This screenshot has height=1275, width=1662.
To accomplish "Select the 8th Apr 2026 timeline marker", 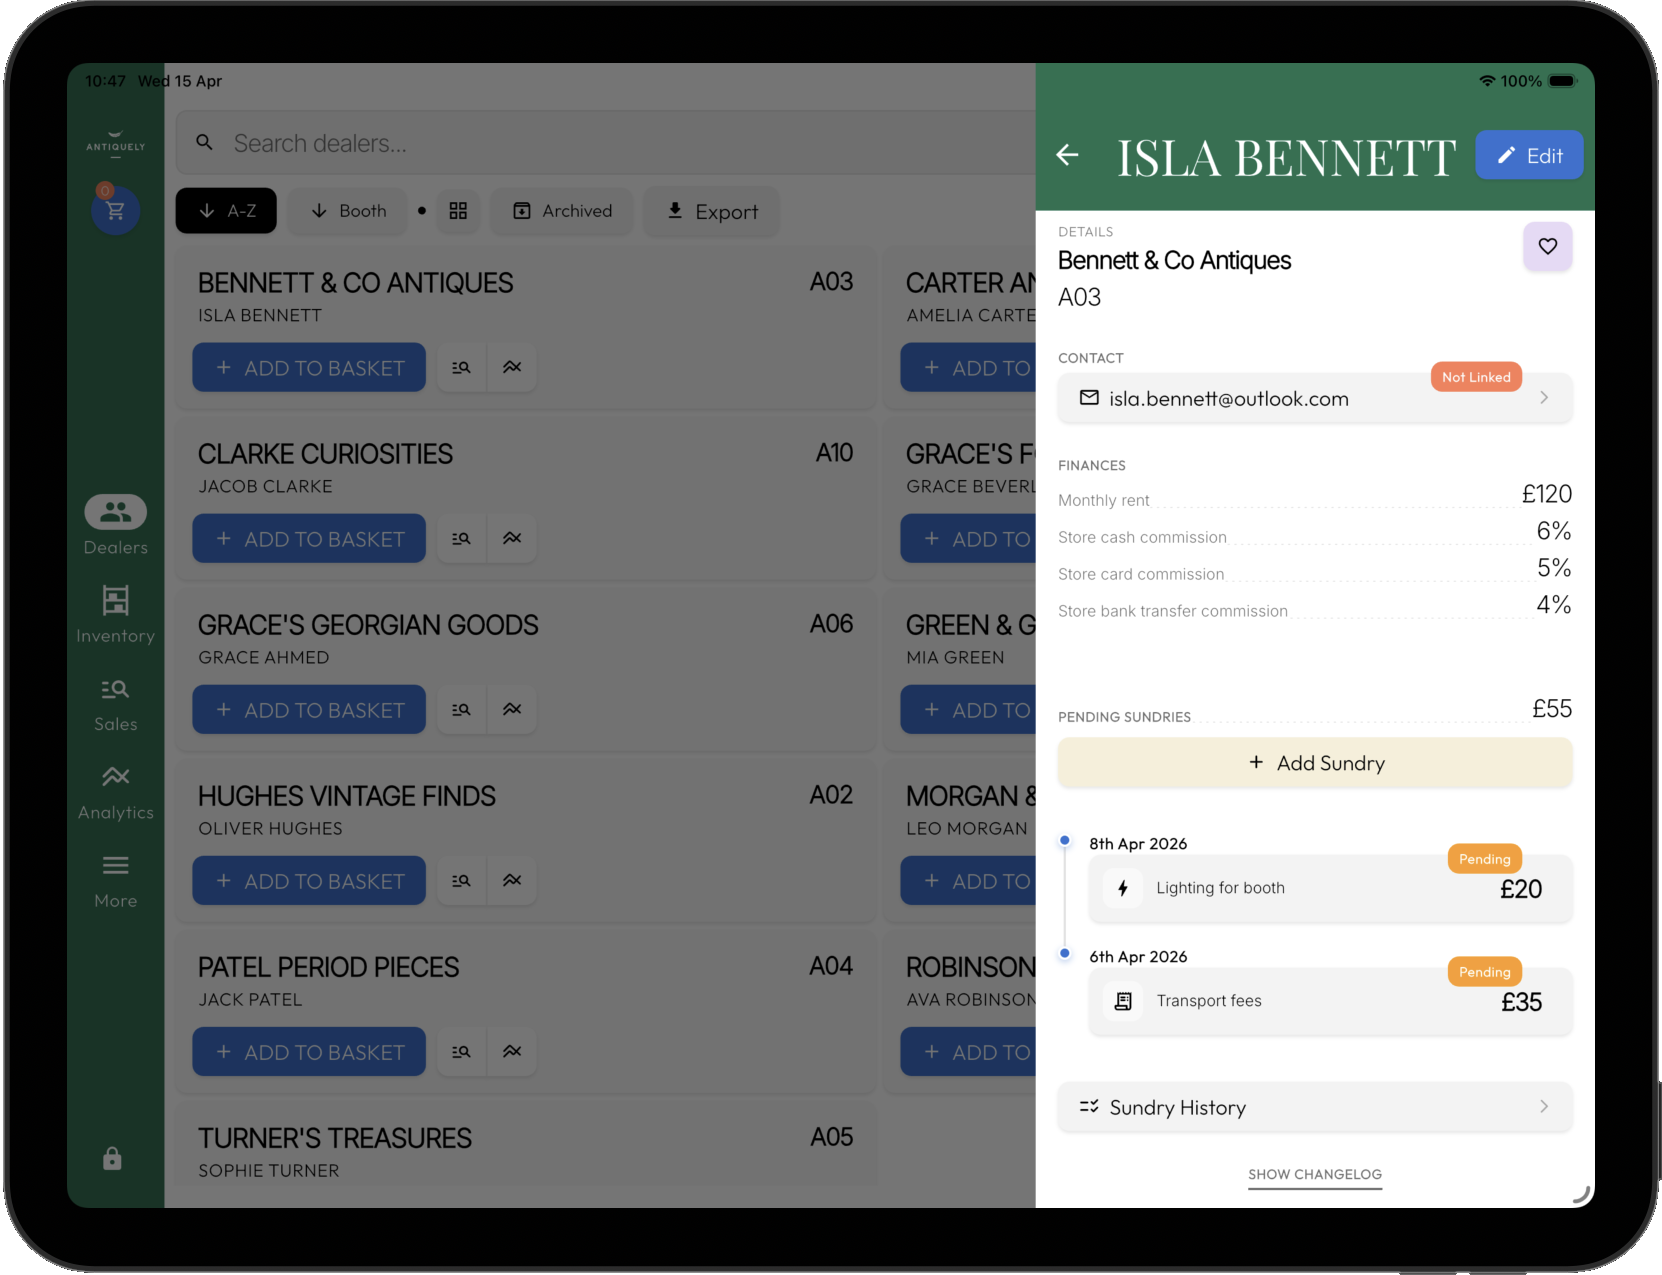I will click(1065, 840).
